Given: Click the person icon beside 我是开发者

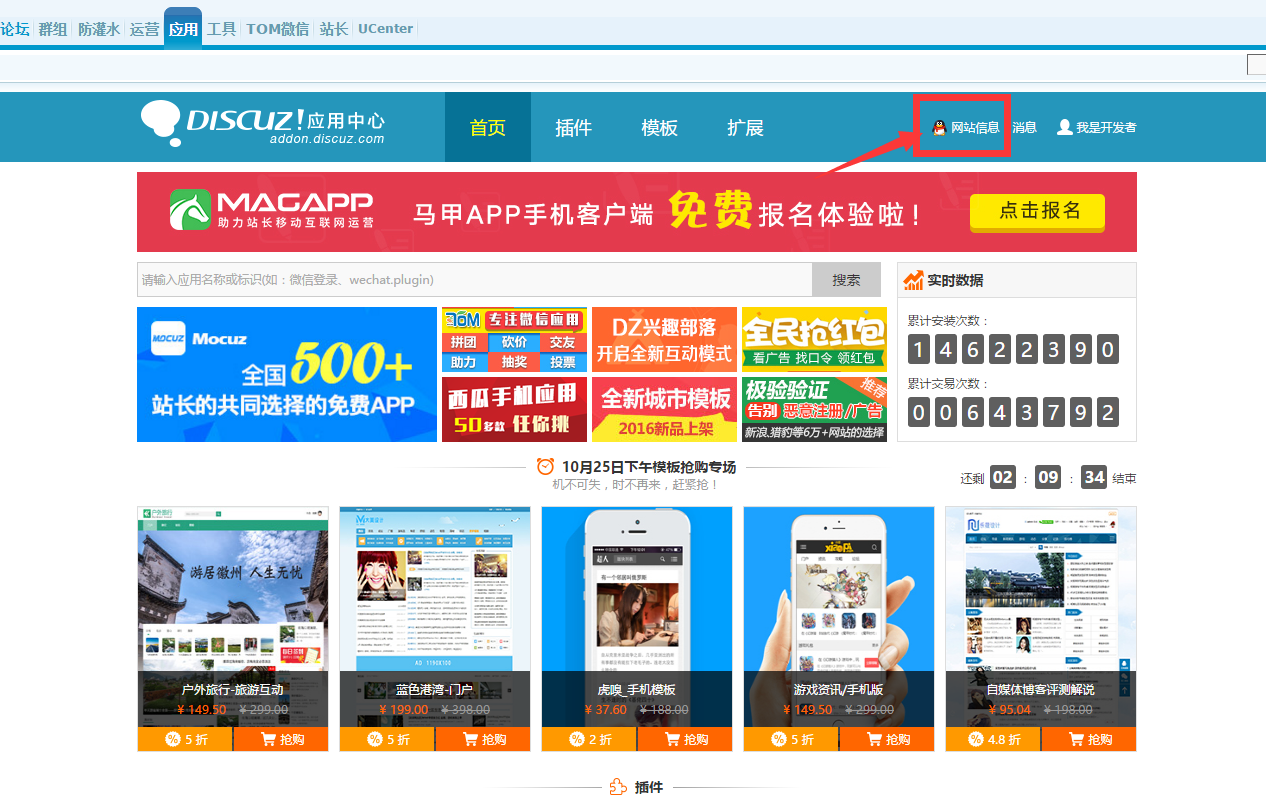Looking at the screenshot, I should (1064, 128).
